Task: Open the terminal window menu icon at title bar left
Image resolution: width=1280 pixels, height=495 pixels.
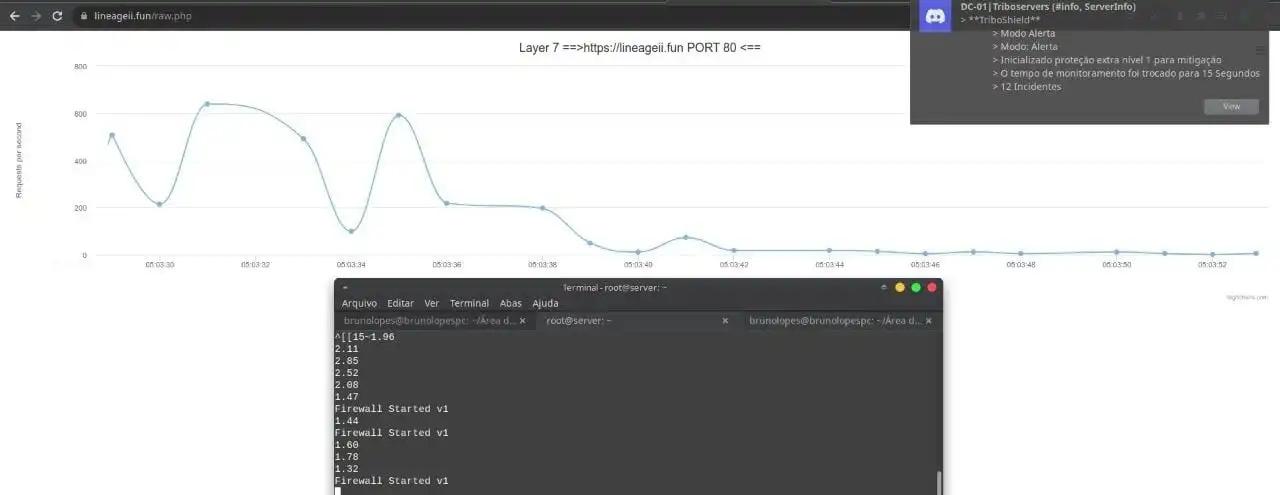Action: click(345, 288)
